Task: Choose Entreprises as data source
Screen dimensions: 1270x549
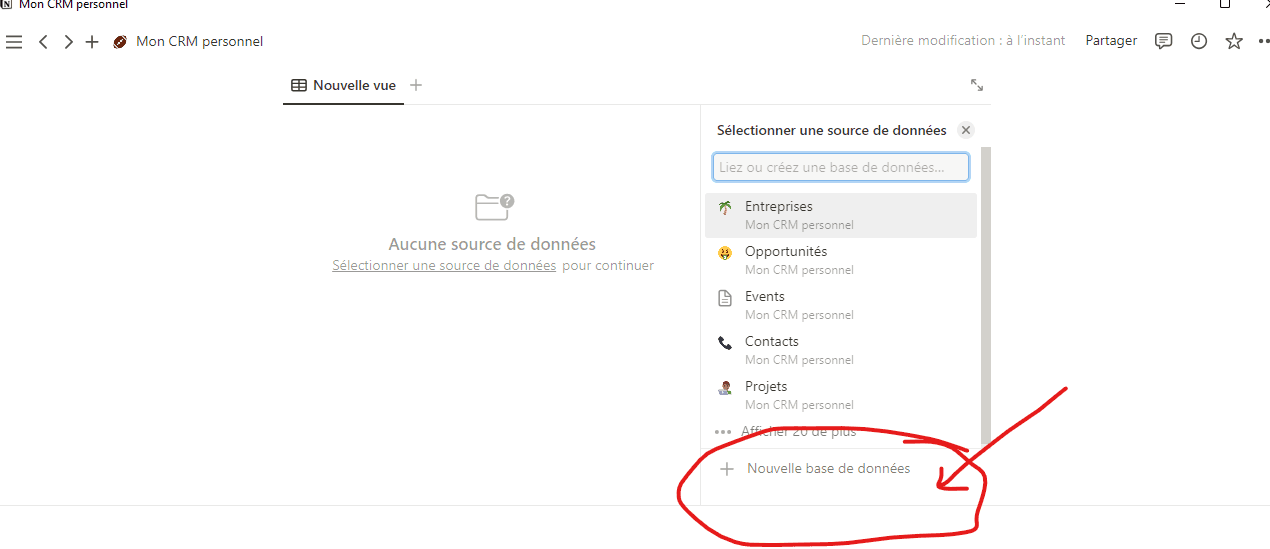Action: (x=840, y=215)
